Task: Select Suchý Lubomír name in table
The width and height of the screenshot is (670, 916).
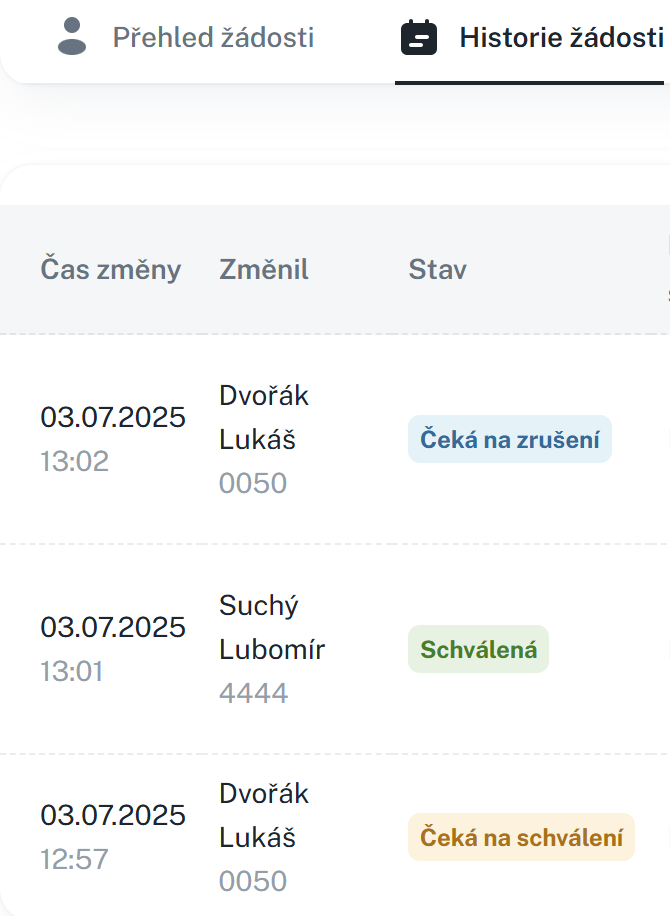Action: pyautogui.click(x=272, y=627)
